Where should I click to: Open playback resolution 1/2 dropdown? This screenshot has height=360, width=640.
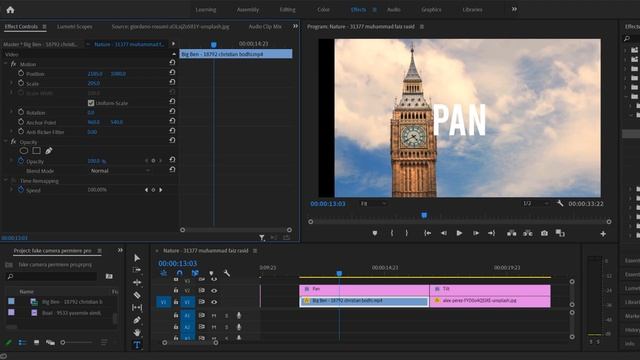click(x=535, y=203)
